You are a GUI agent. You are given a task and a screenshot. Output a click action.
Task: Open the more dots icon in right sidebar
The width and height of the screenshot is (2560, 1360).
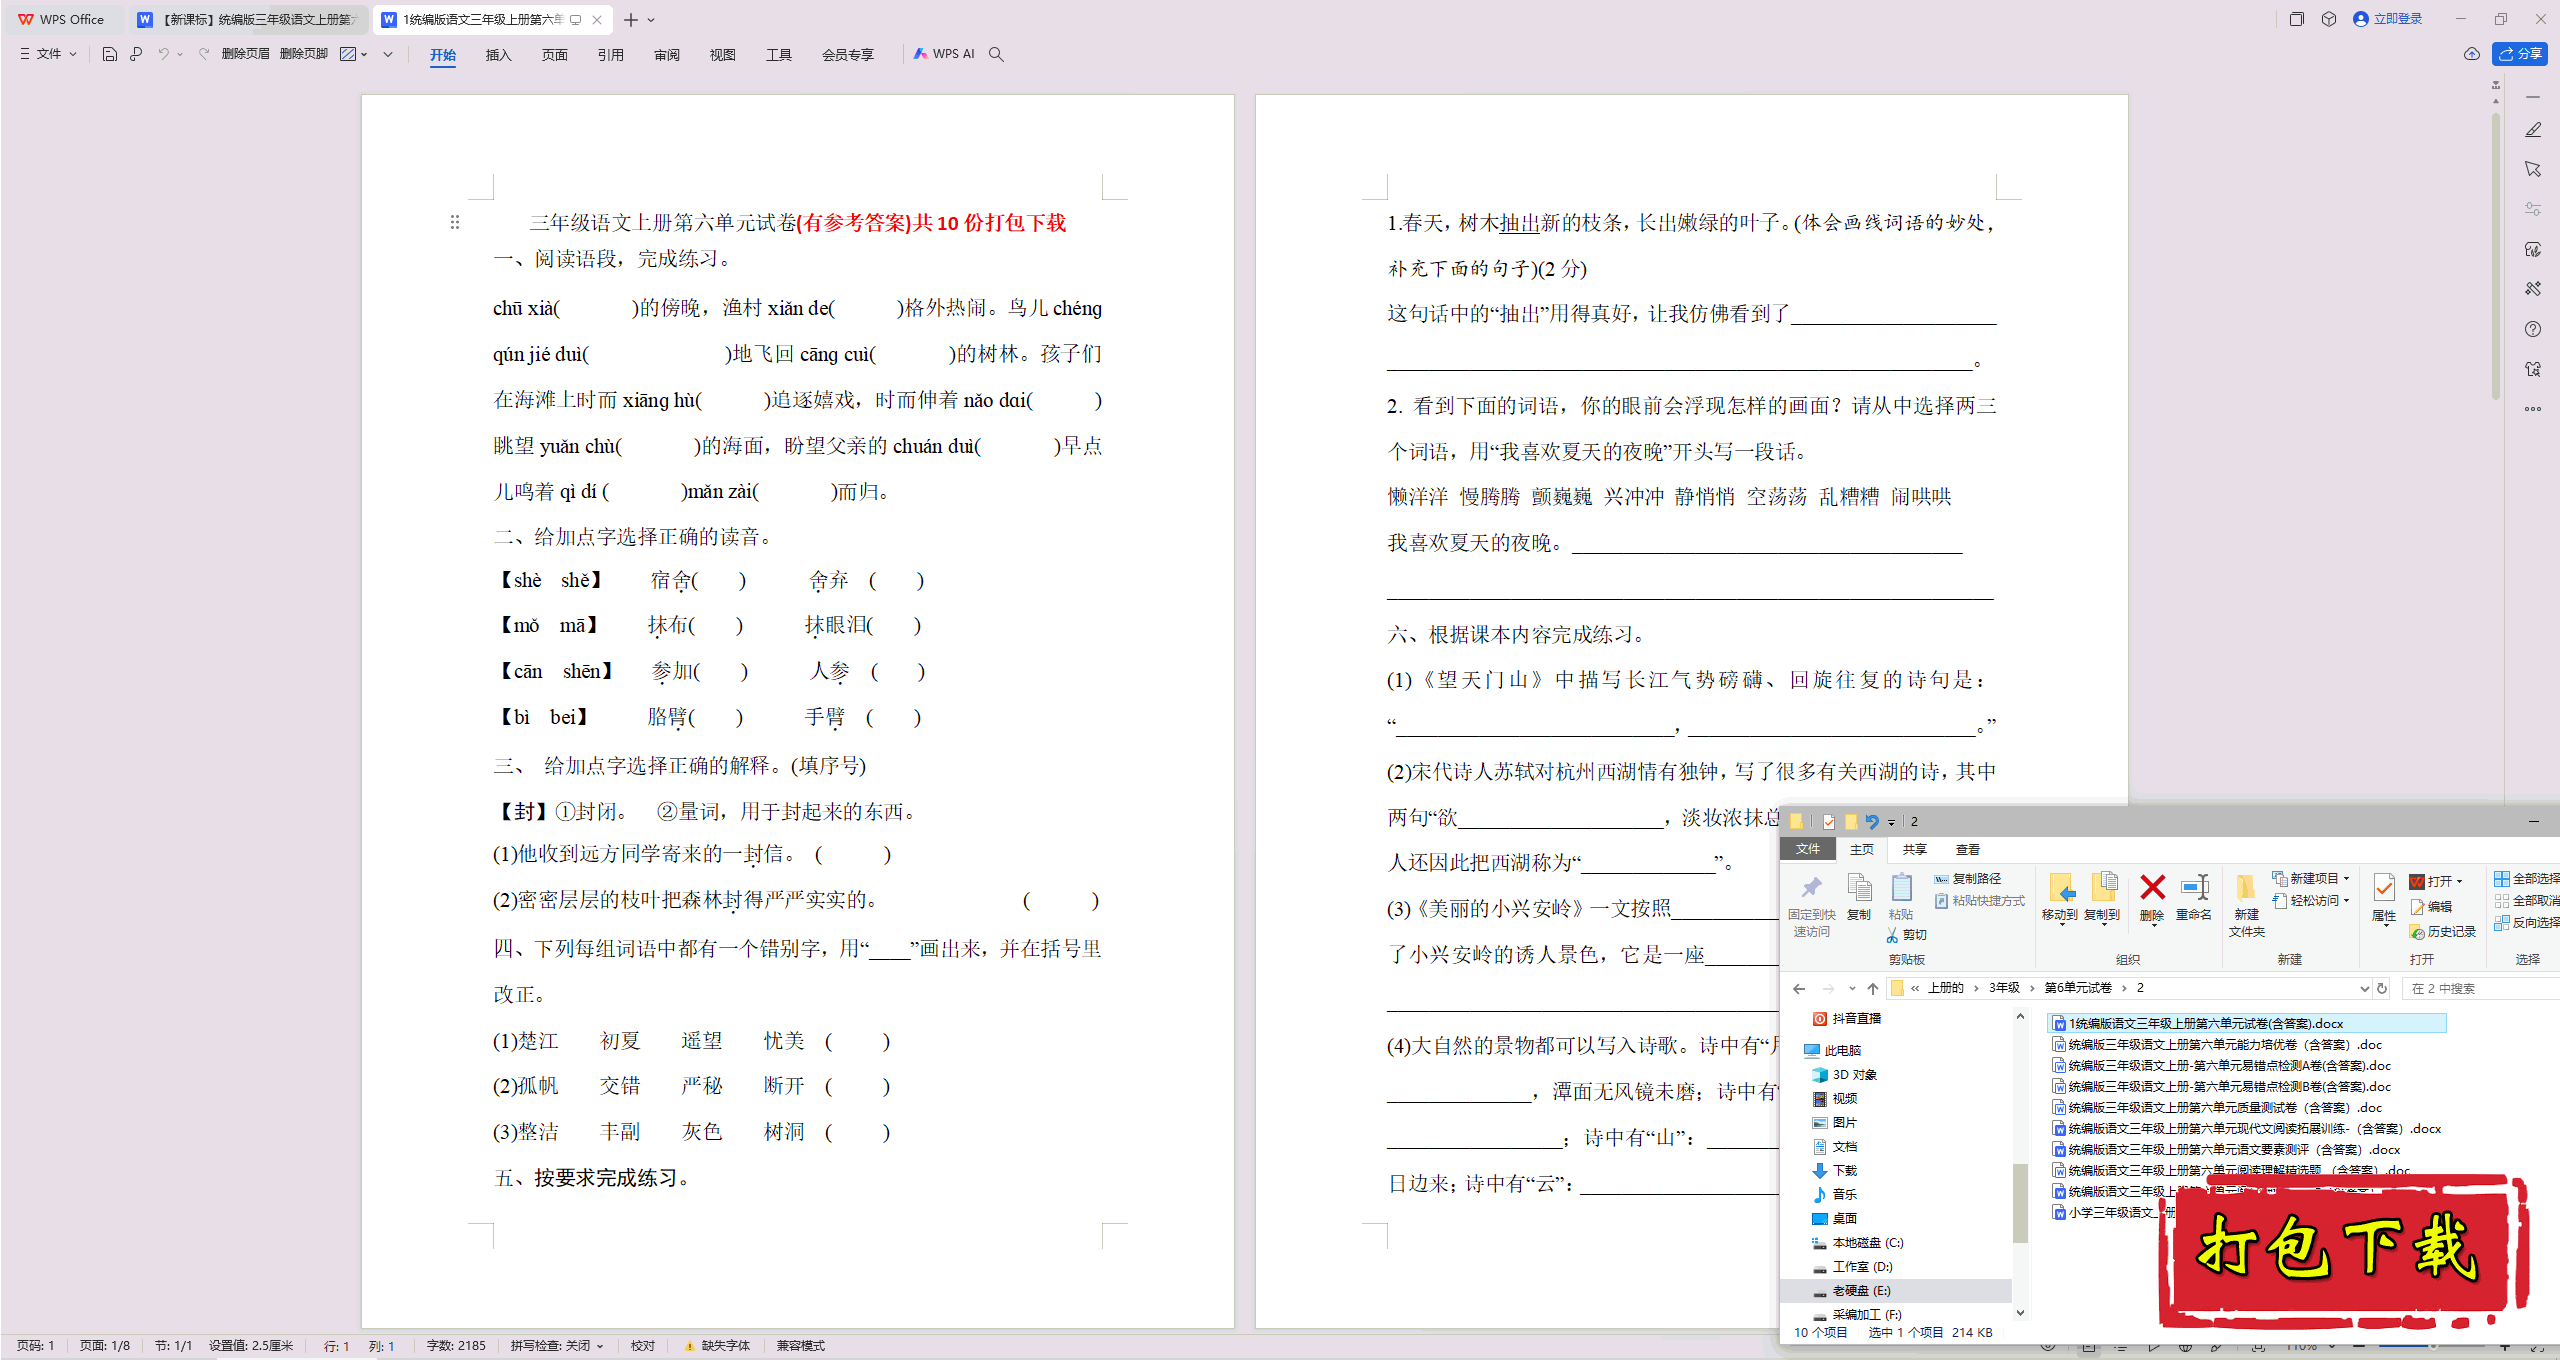click(2533, 408)
